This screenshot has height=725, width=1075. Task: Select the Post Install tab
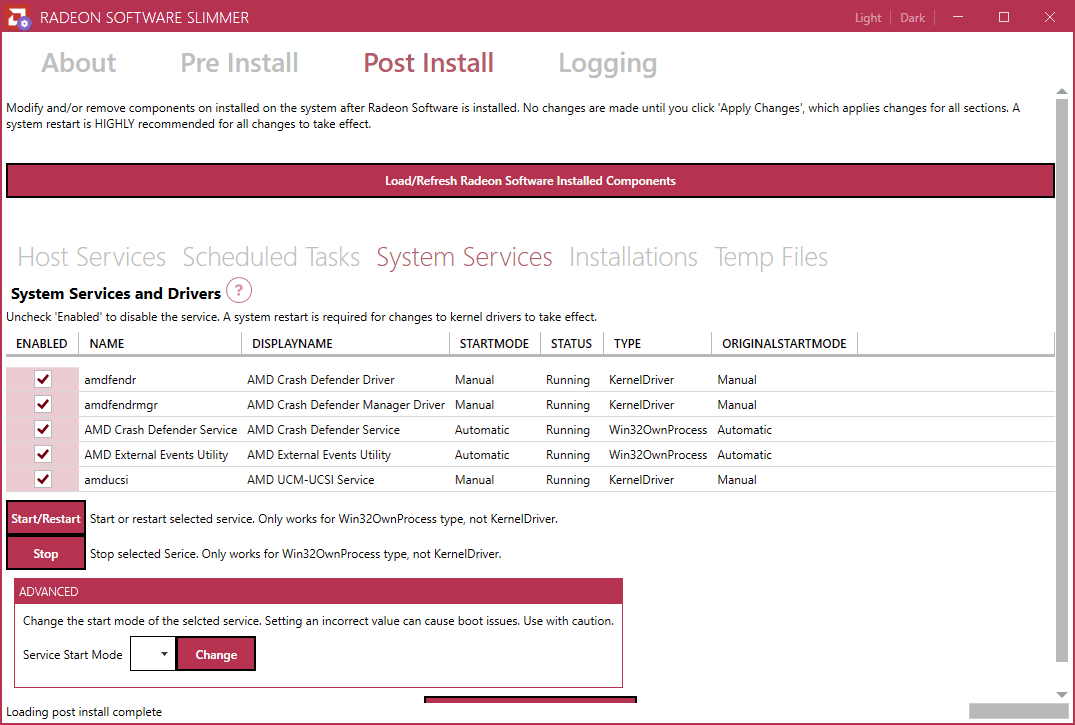coord(428,63)
